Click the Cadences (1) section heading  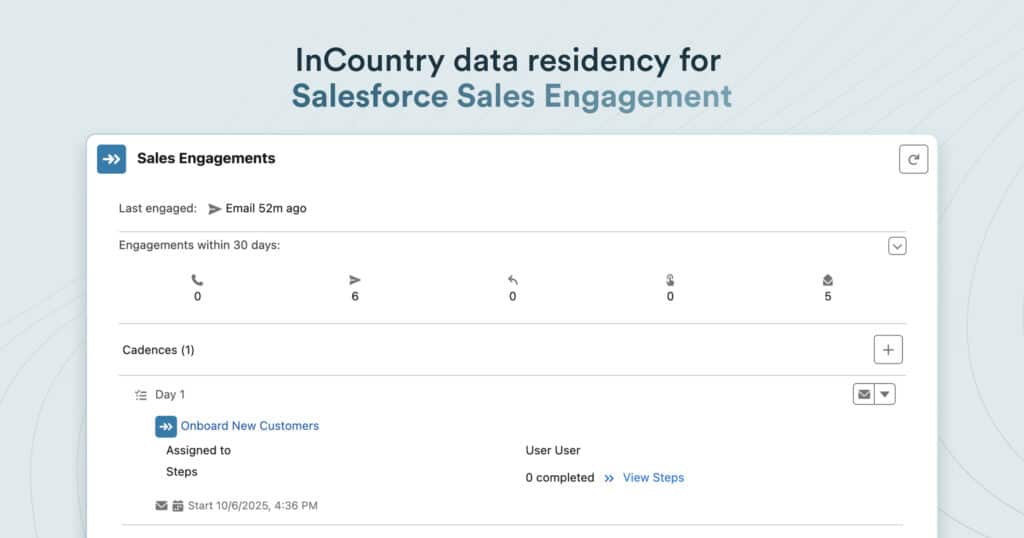[158, 350]
